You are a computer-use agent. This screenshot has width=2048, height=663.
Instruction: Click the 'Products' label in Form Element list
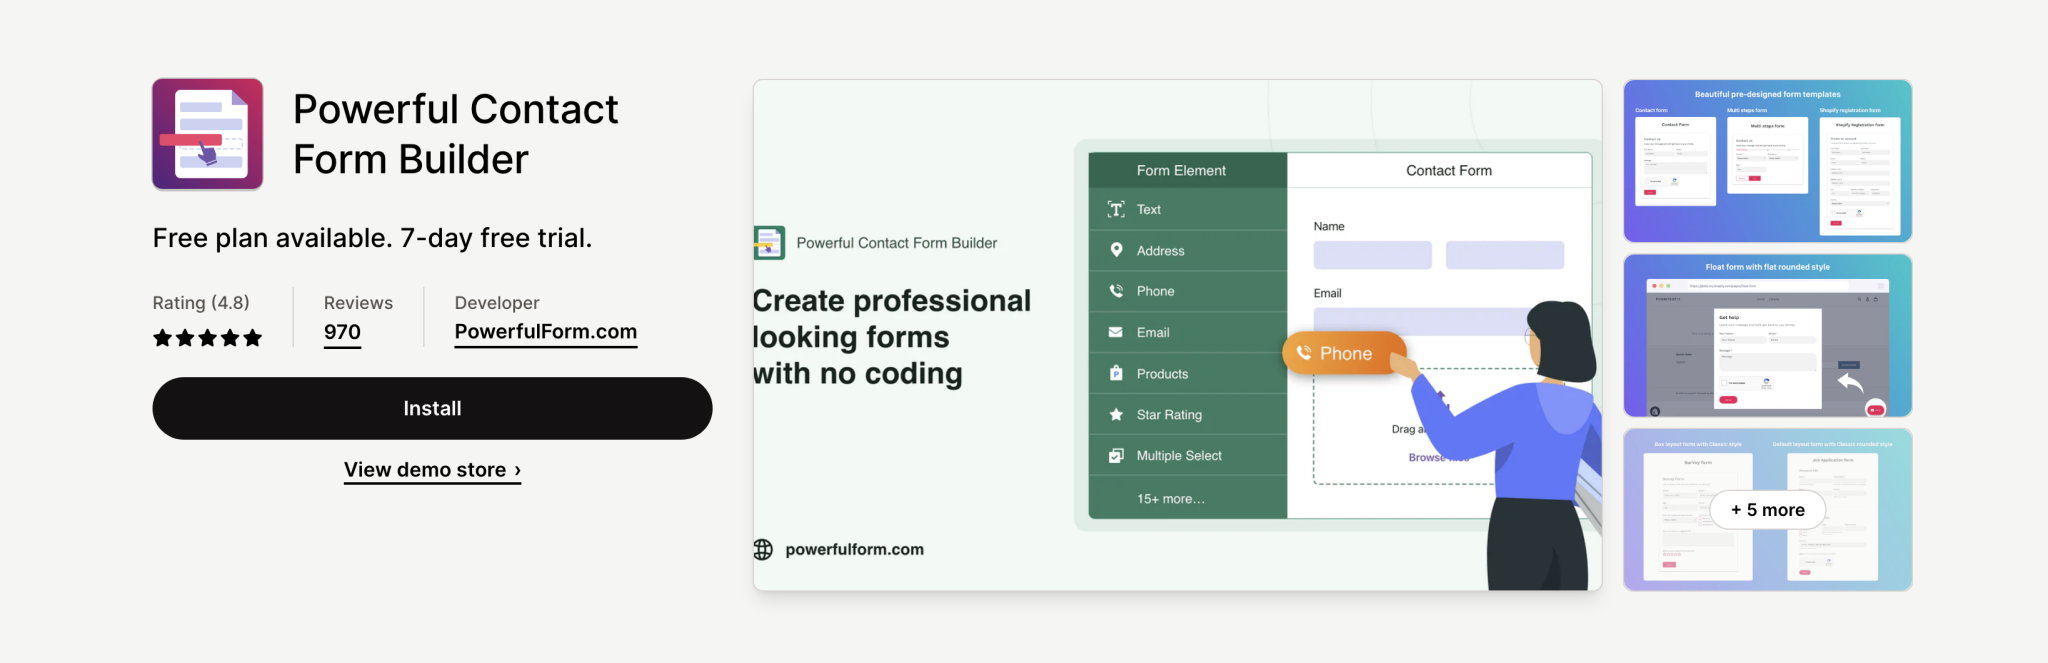point(1162,373)
